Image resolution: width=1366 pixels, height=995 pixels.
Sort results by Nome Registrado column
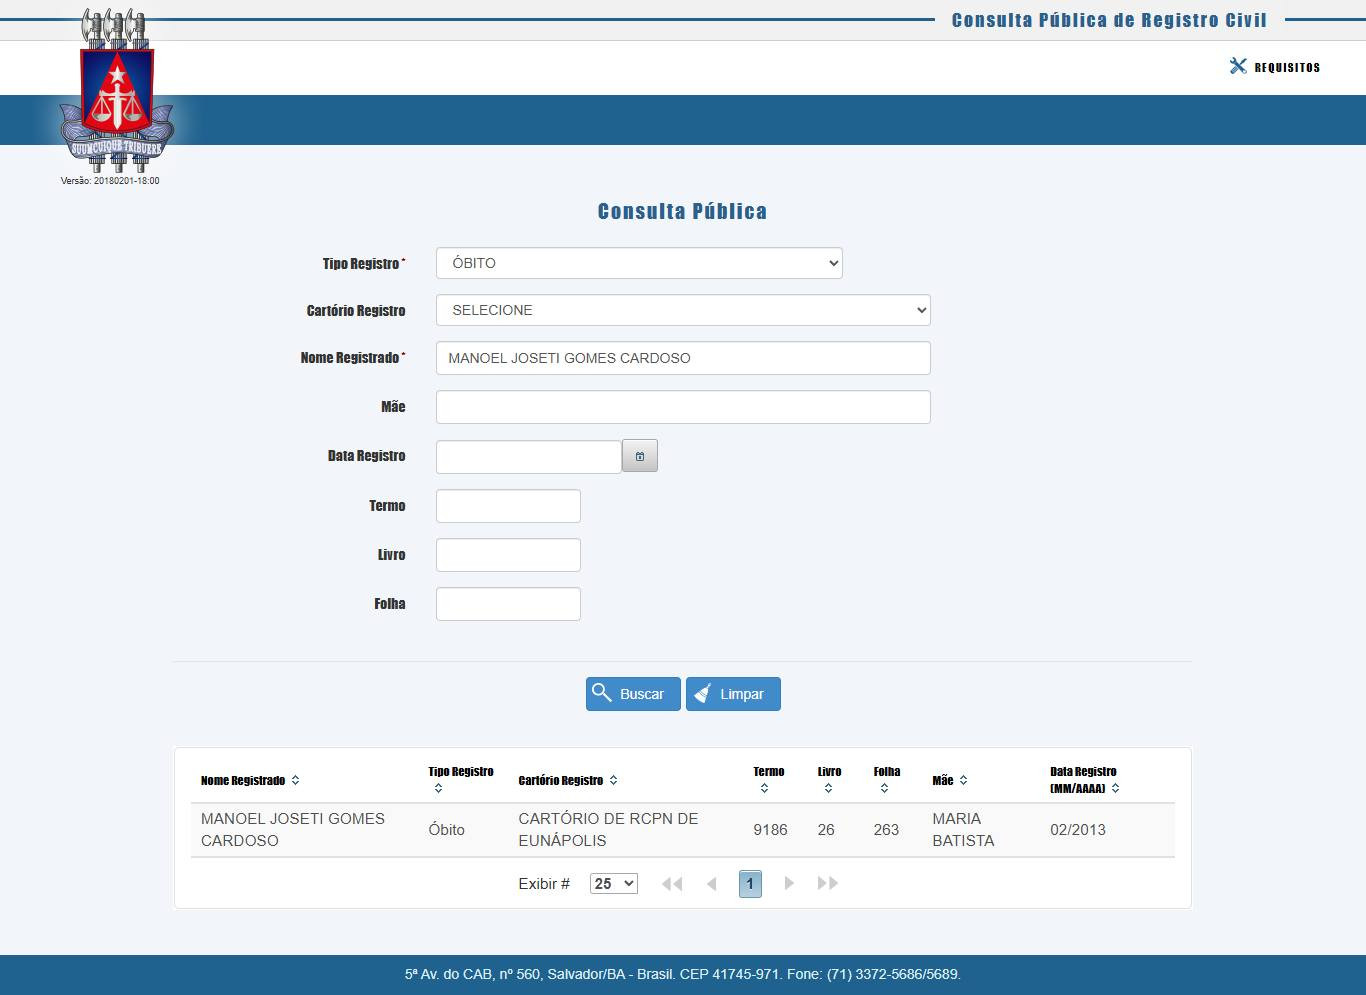pyautogui.click(x=295, y=780)
